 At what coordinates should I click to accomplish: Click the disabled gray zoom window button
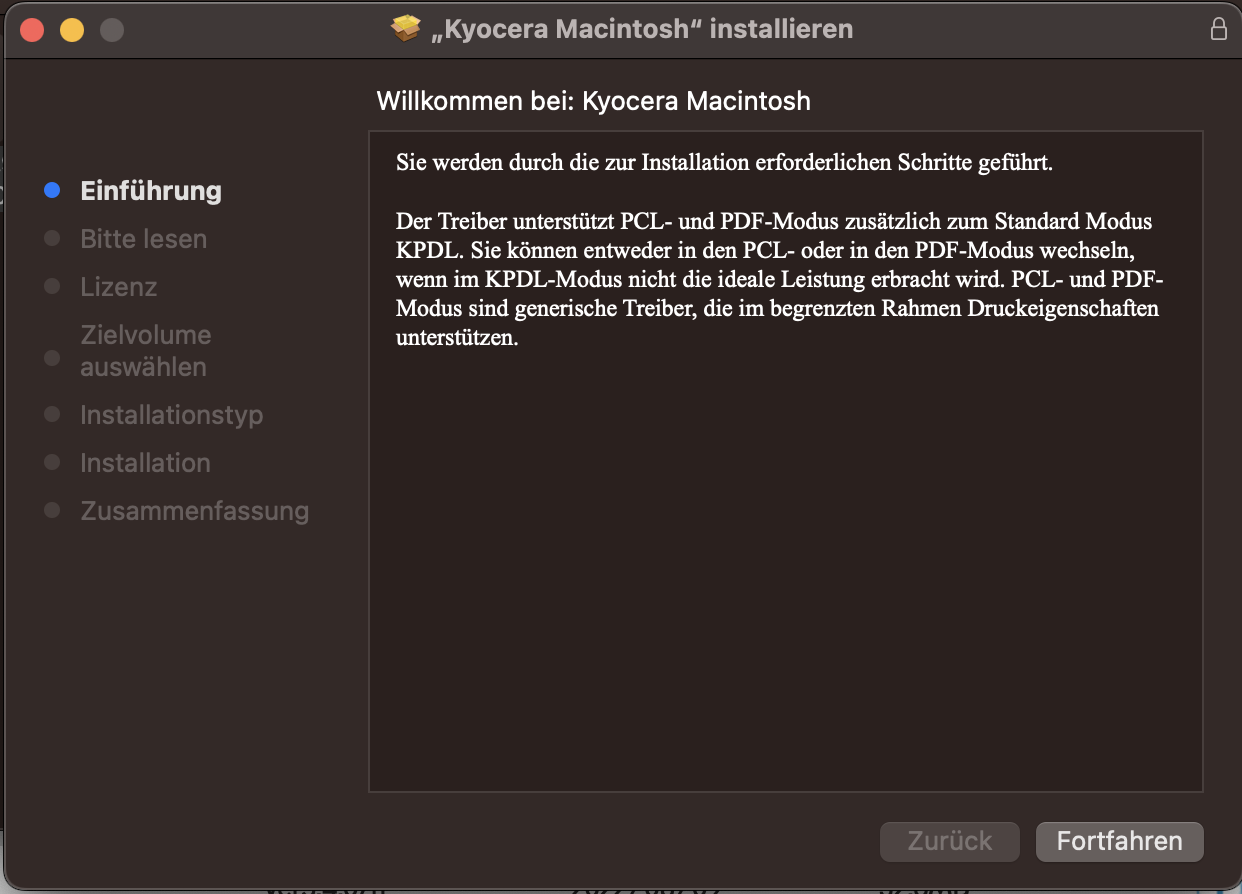click(112, 30)
